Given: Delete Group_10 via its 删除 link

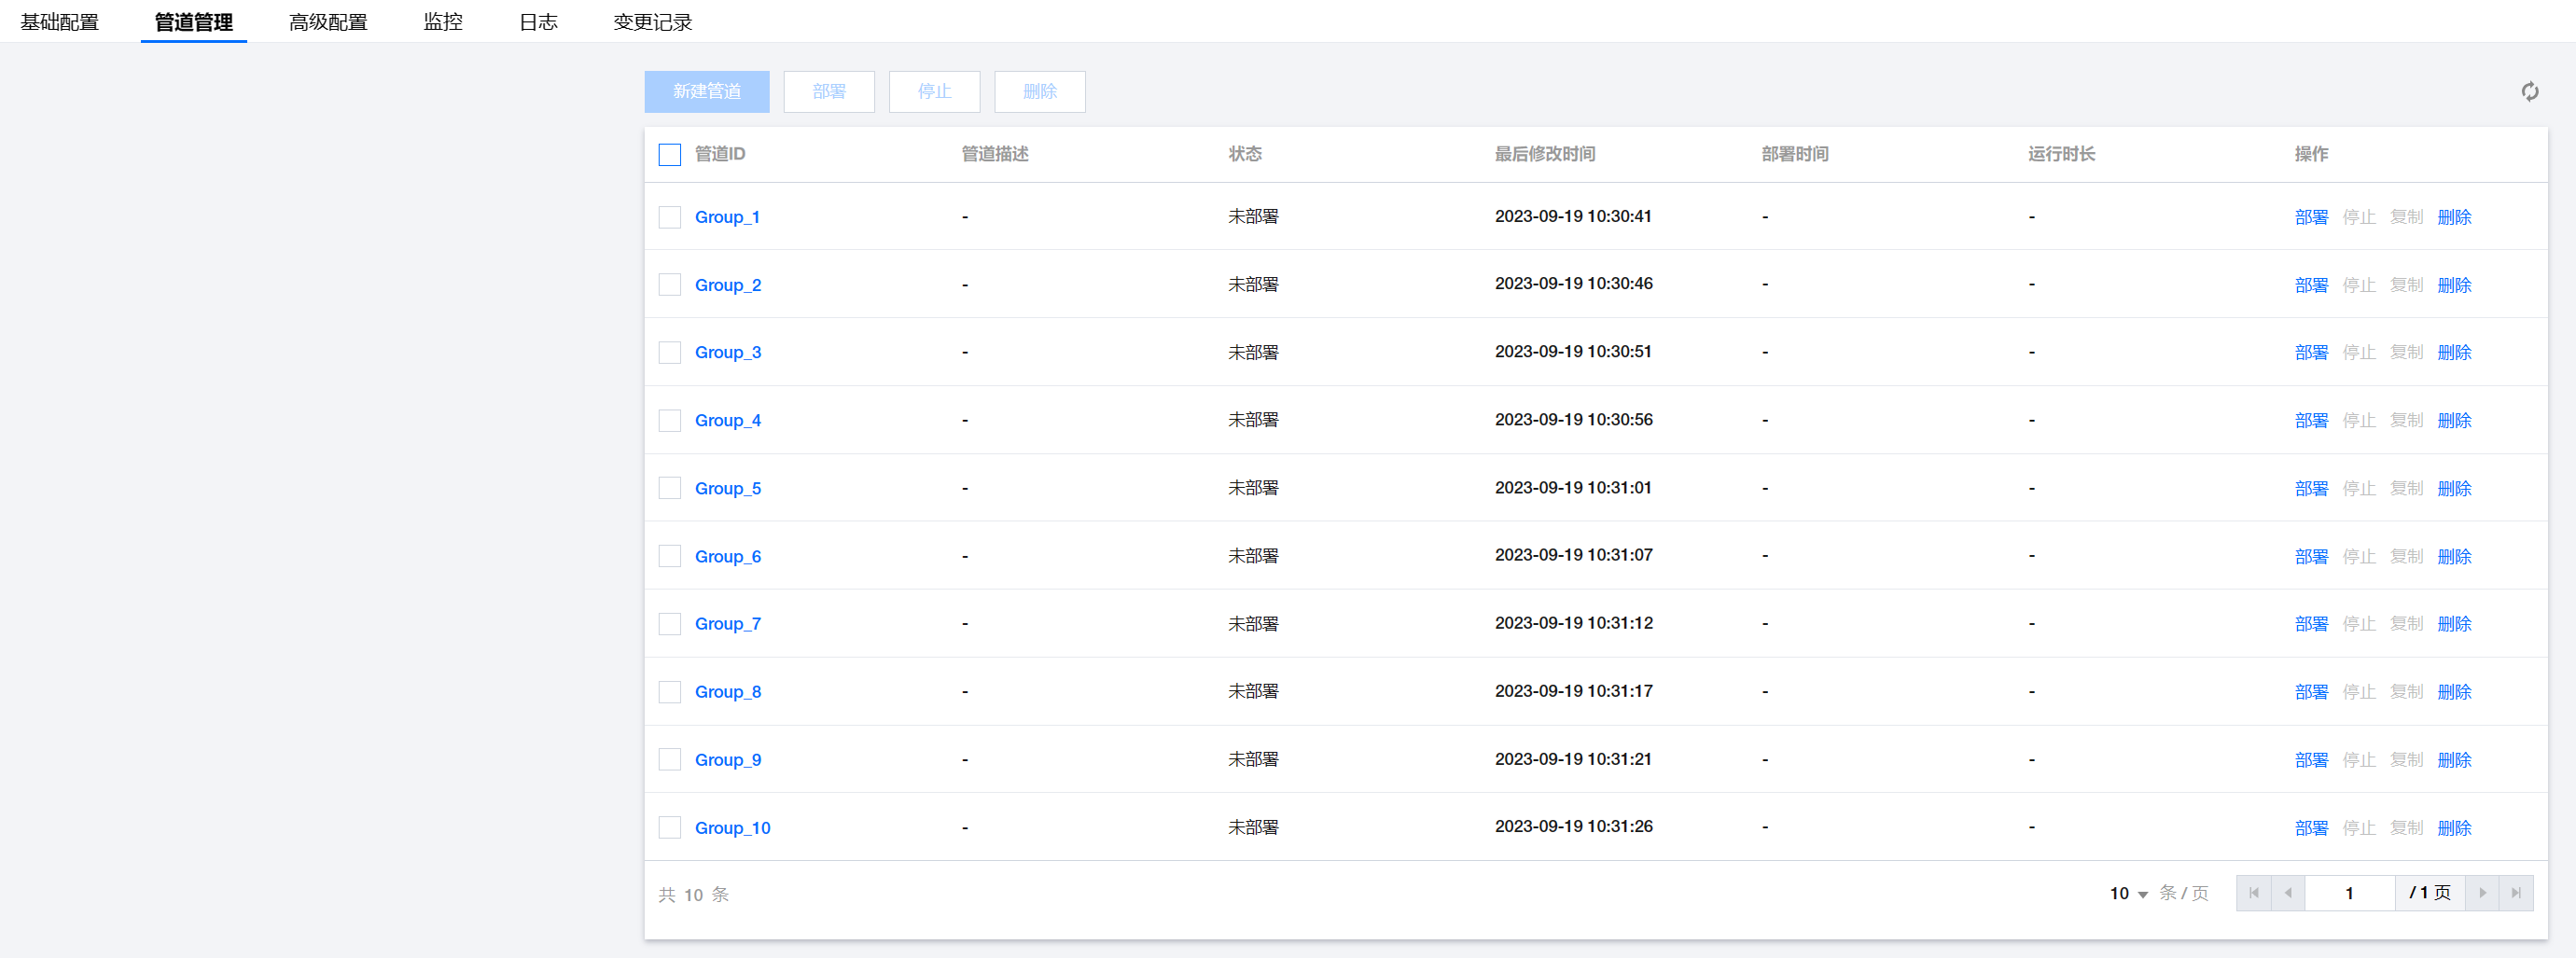Looking at the screenshot, I should (2454, 828).
